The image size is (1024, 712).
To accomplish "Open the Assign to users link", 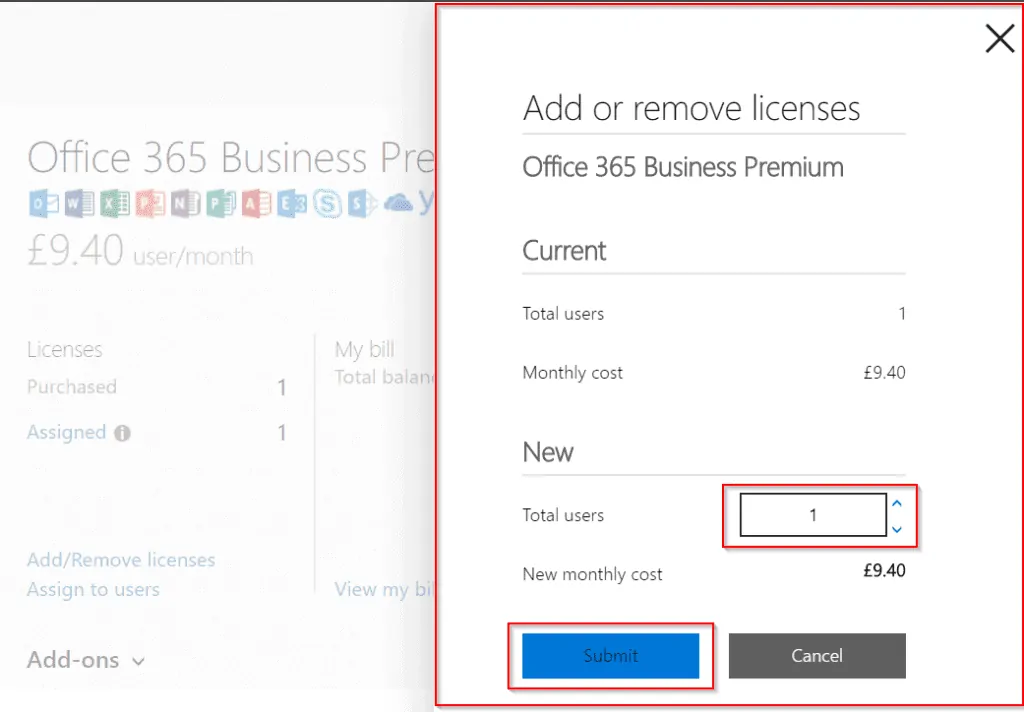I will pos(93,589).
